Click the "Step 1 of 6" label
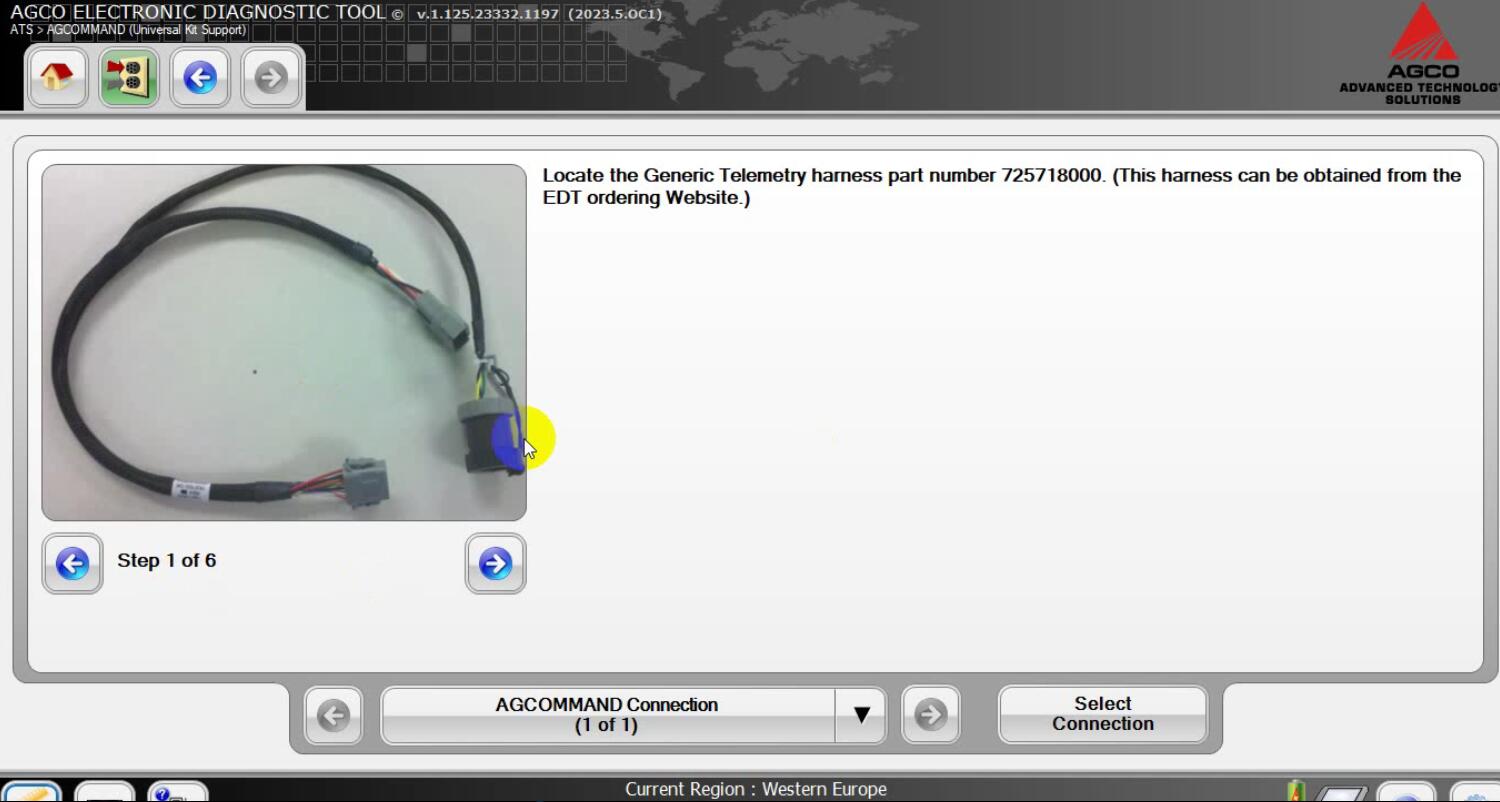Screen dimensions: 1500x802 point(167,560)
